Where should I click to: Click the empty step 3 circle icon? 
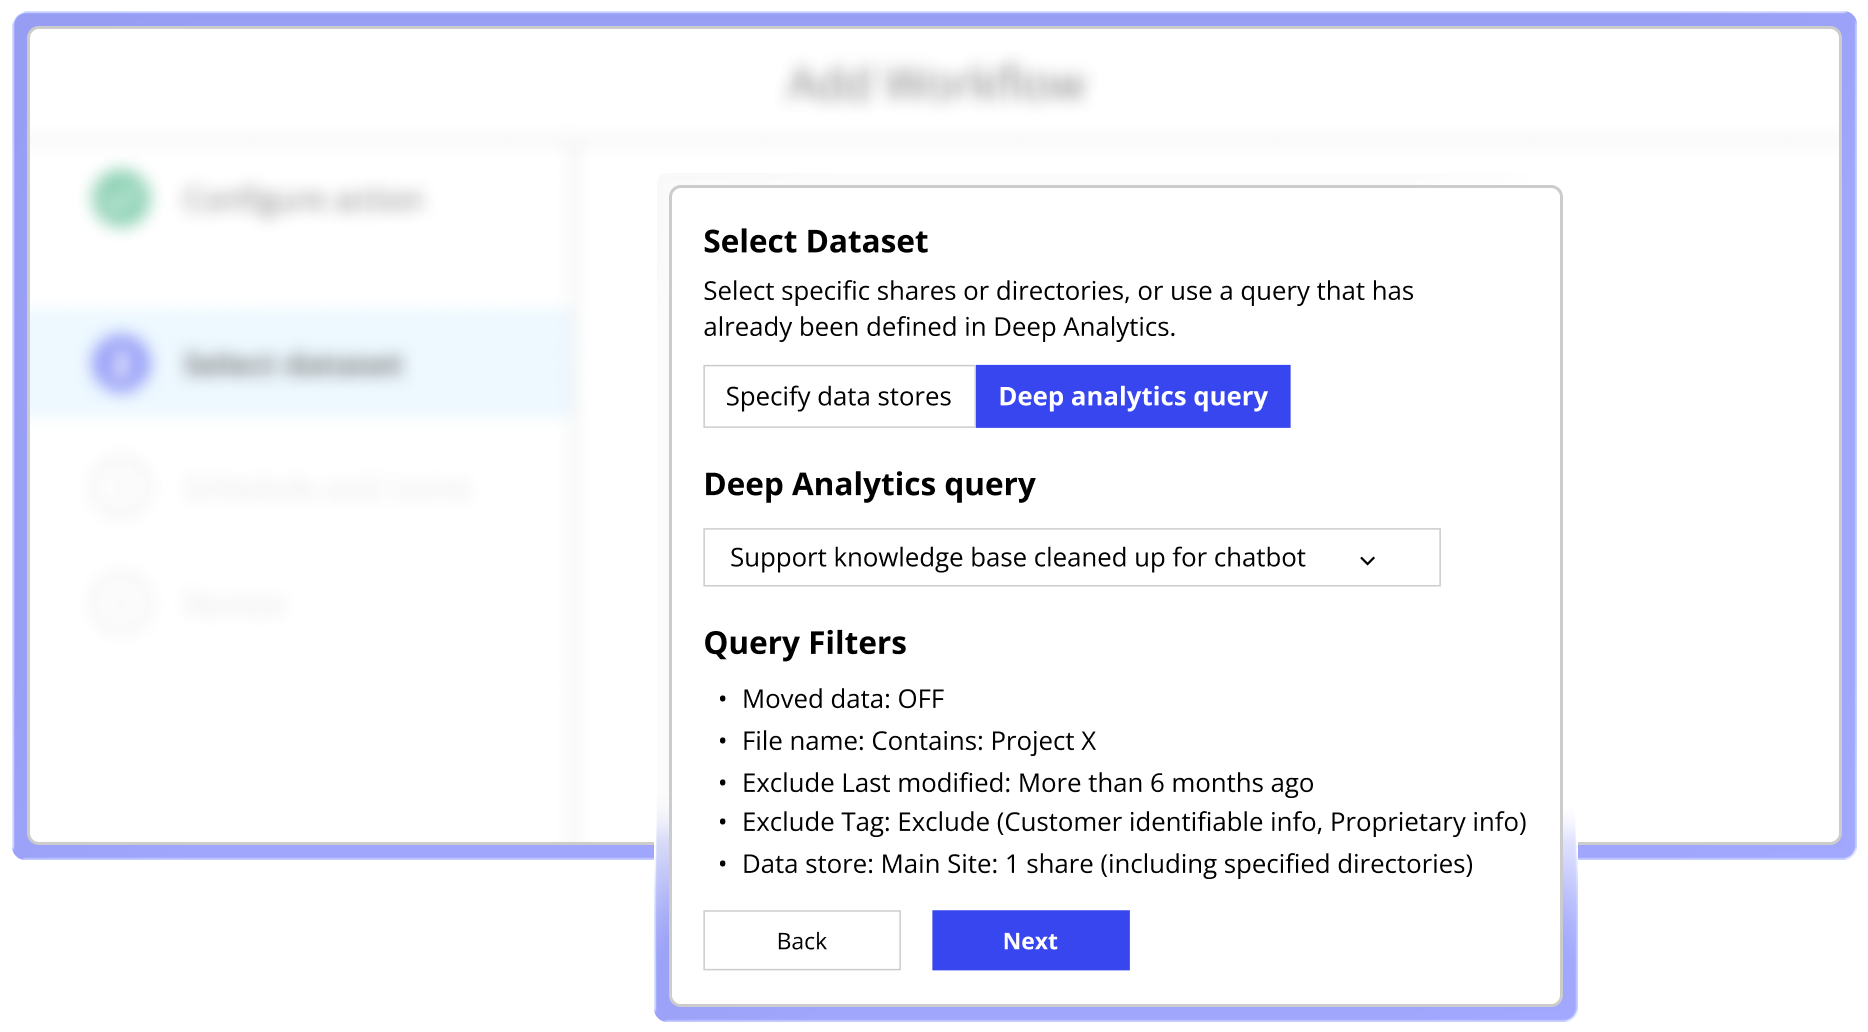121,488
